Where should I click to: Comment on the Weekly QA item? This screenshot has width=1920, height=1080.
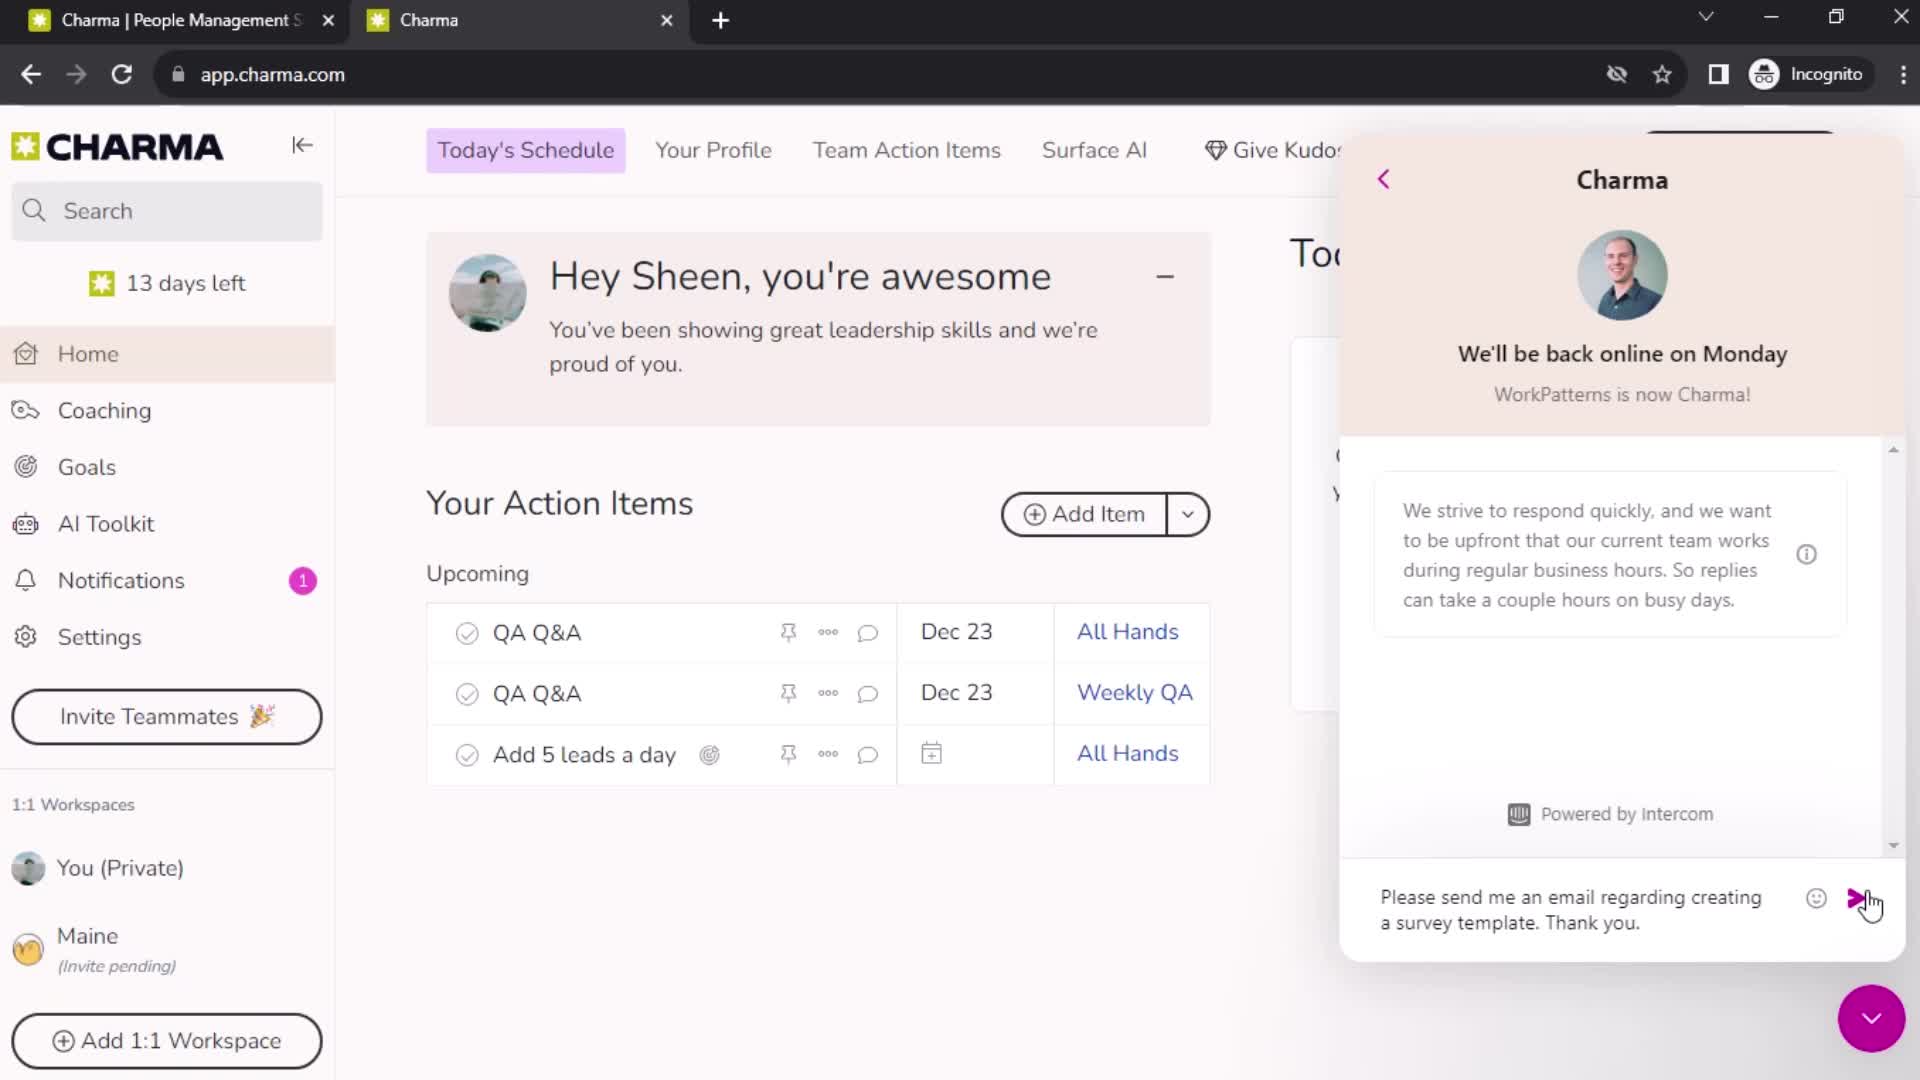click(868, 694)
